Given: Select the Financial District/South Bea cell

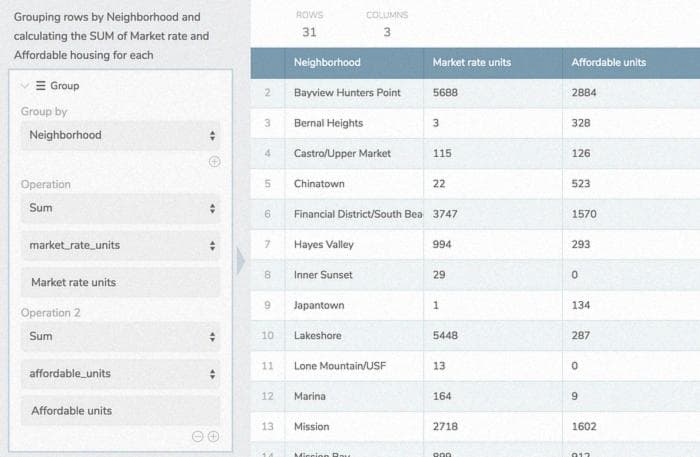Looking at the screenshot, I should 354,214.
